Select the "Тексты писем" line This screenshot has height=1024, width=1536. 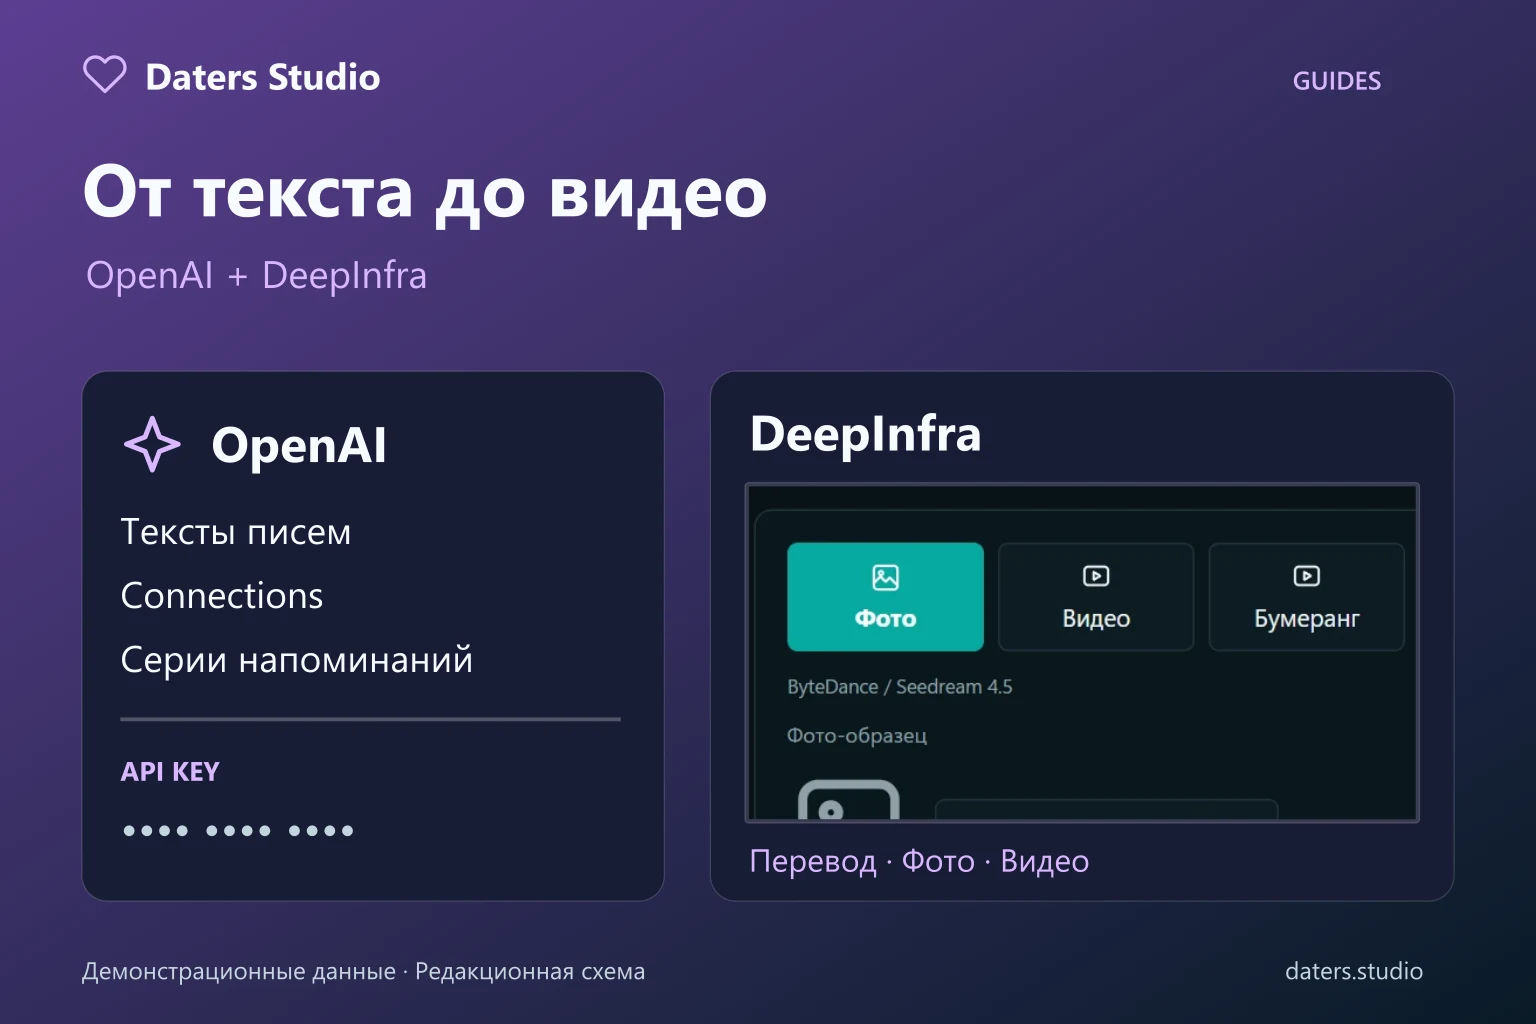point(236,532)
